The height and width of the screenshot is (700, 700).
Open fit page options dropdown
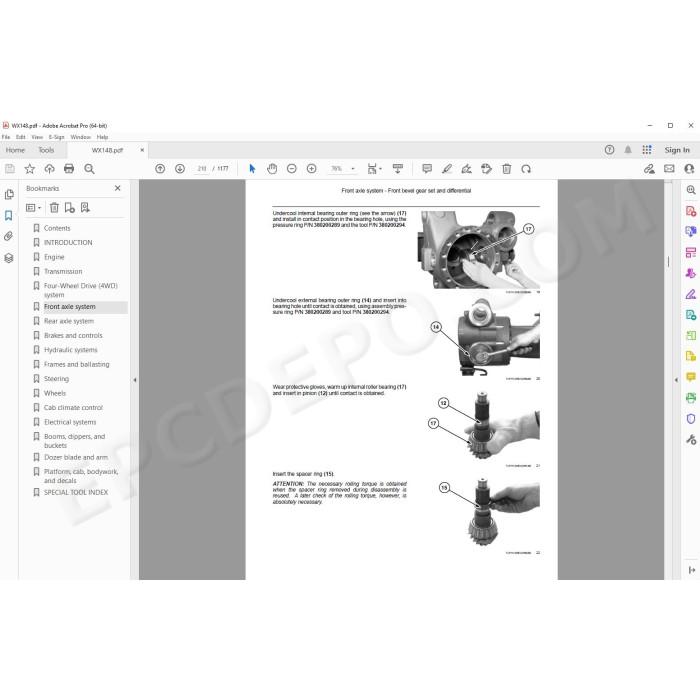coord(374,169)
